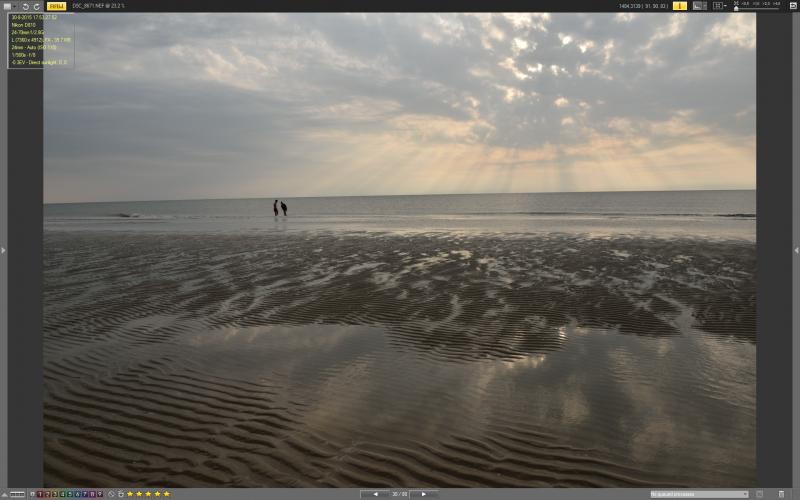The width and height of the screenshot is (800, 500).
Task: Expand the right side panel arrow
Action: pos(796,250)
